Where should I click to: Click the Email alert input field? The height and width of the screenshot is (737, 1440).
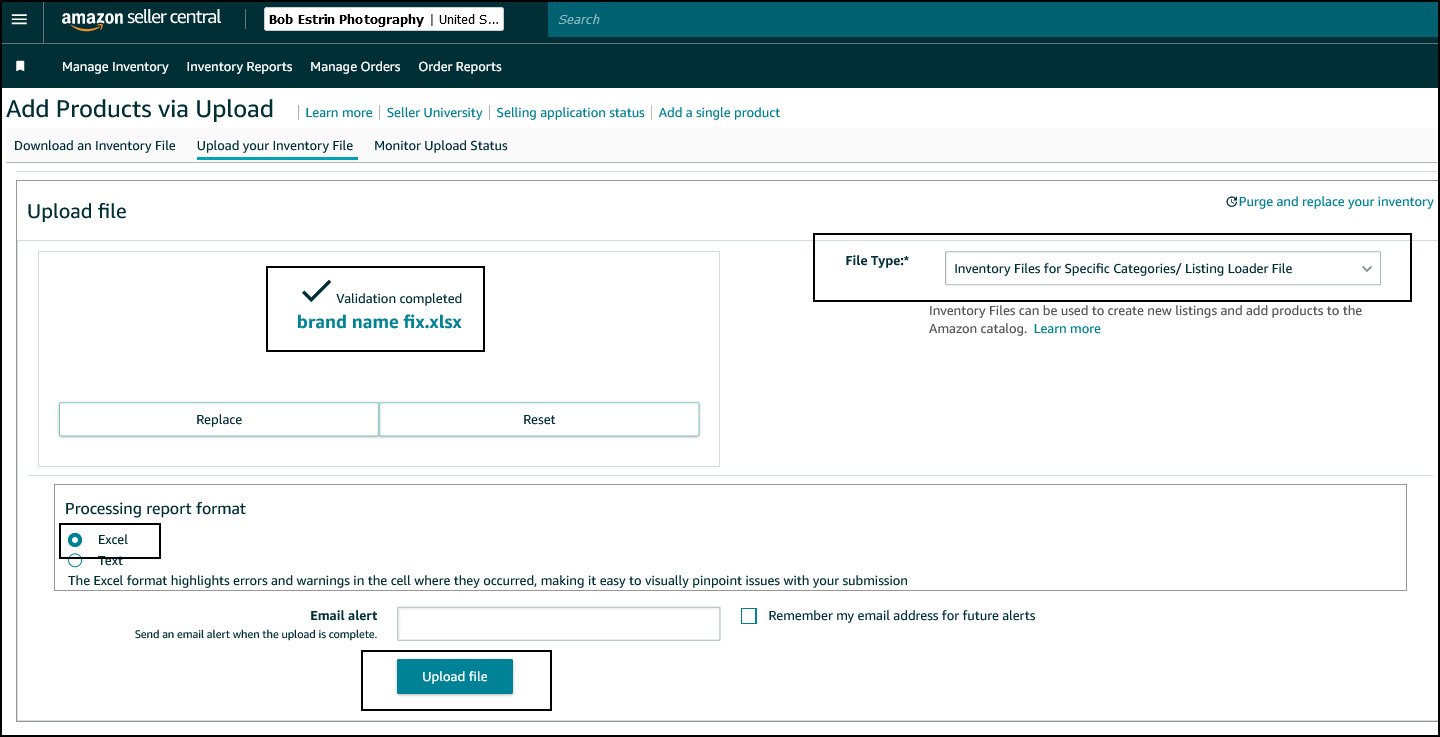pos(558,624)
